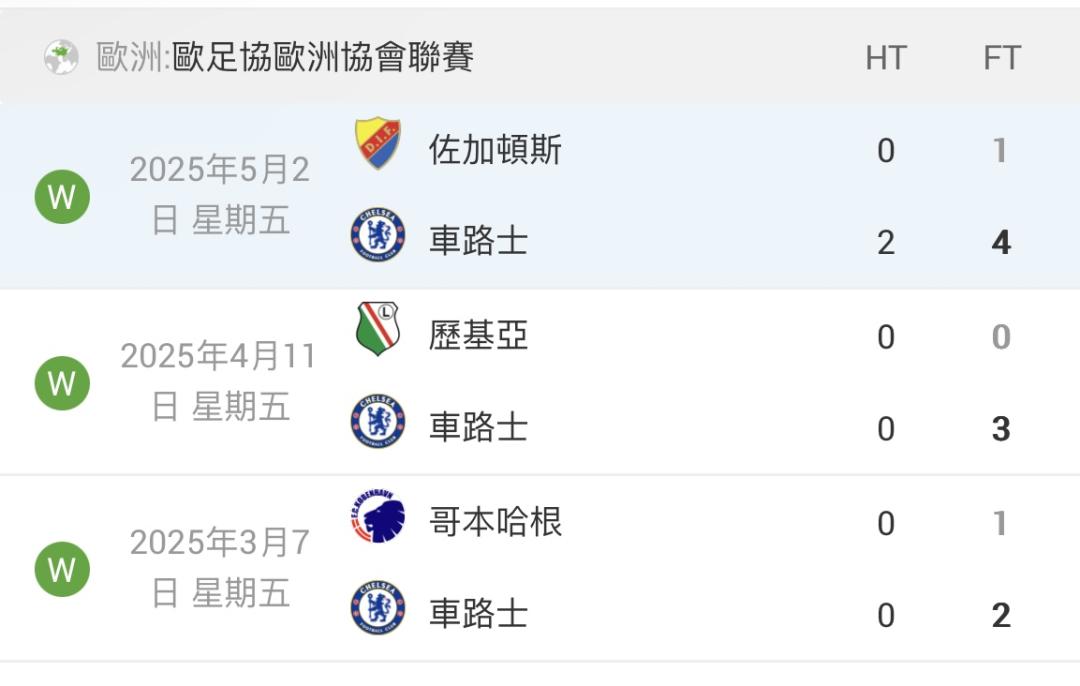The image size is (1080, 686).
Task: Select the 哥本哈根 team name
Action: coord(495,522)
